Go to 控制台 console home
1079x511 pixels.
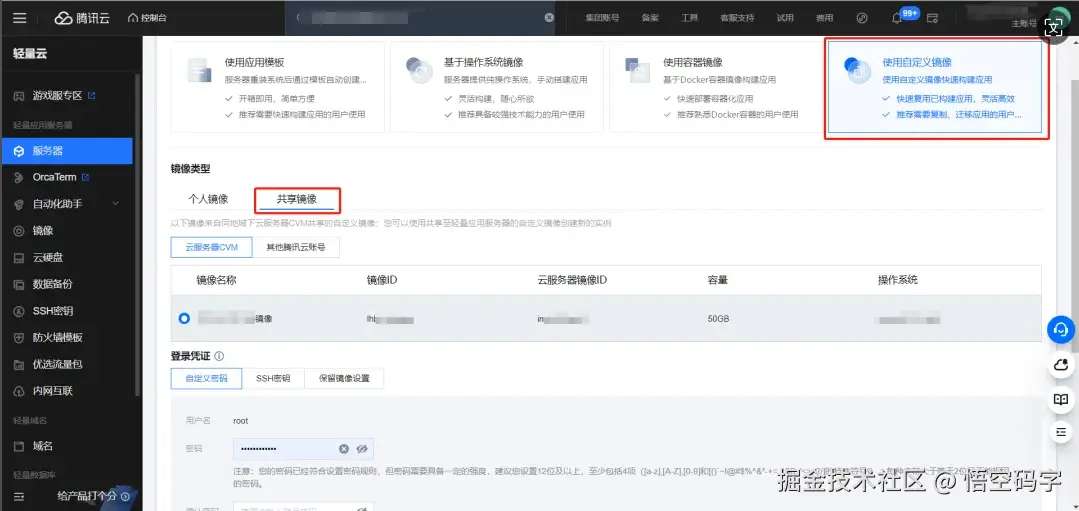147,18
